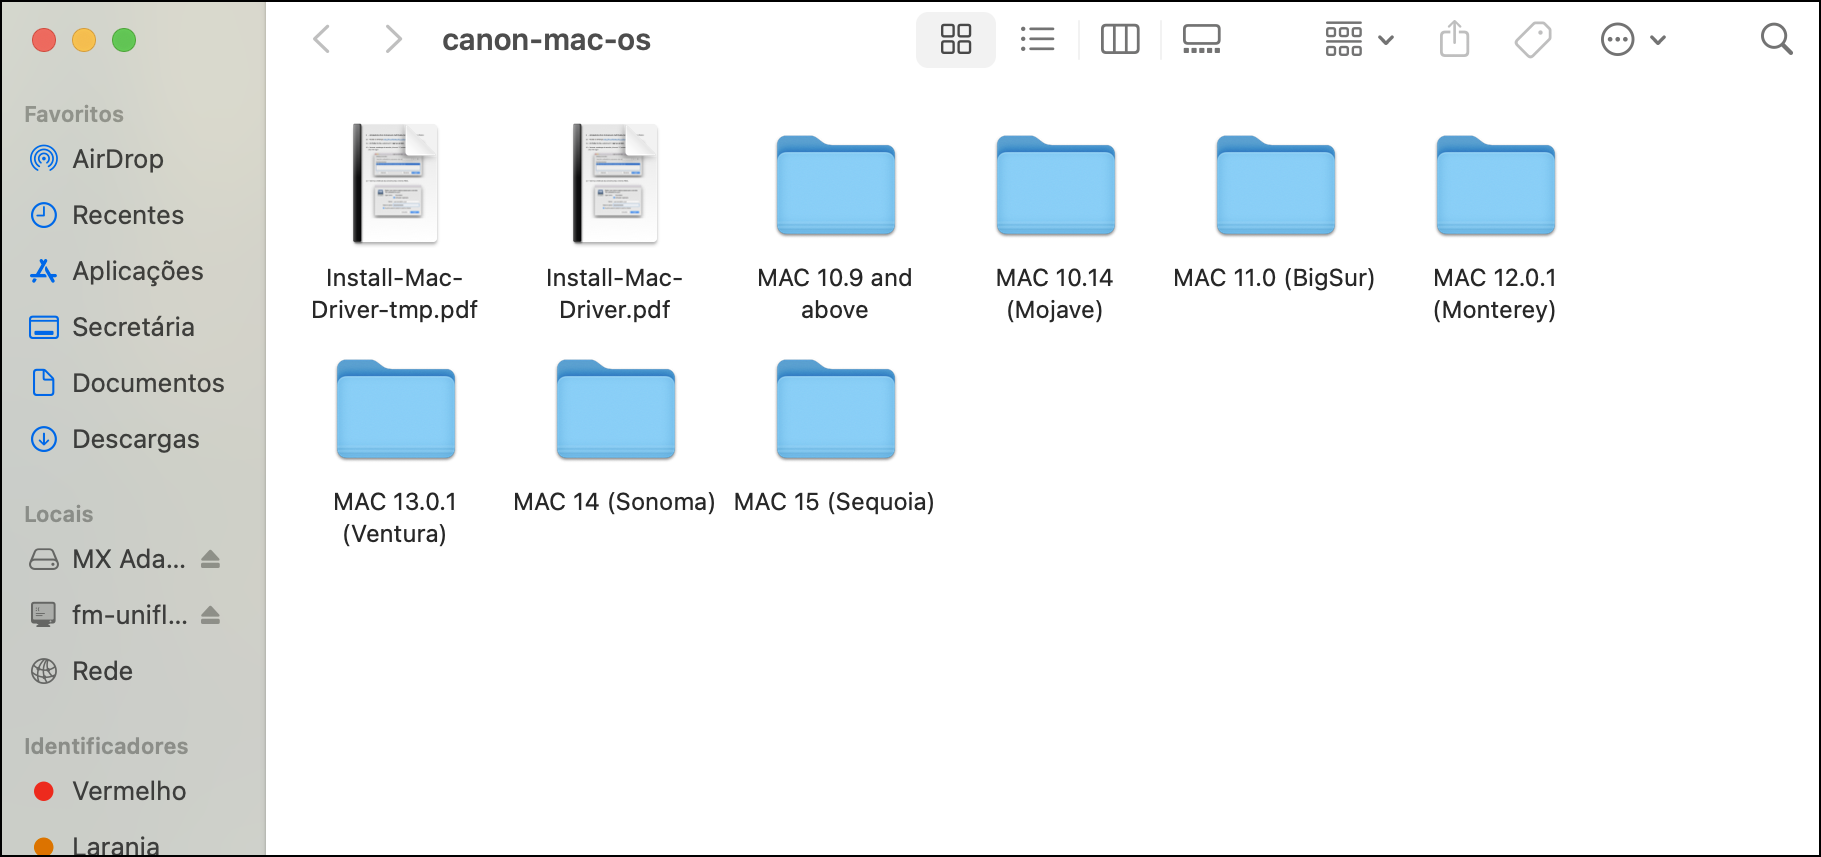Select the MAC 14 (Sonoma) folder

tap(615, 436)
